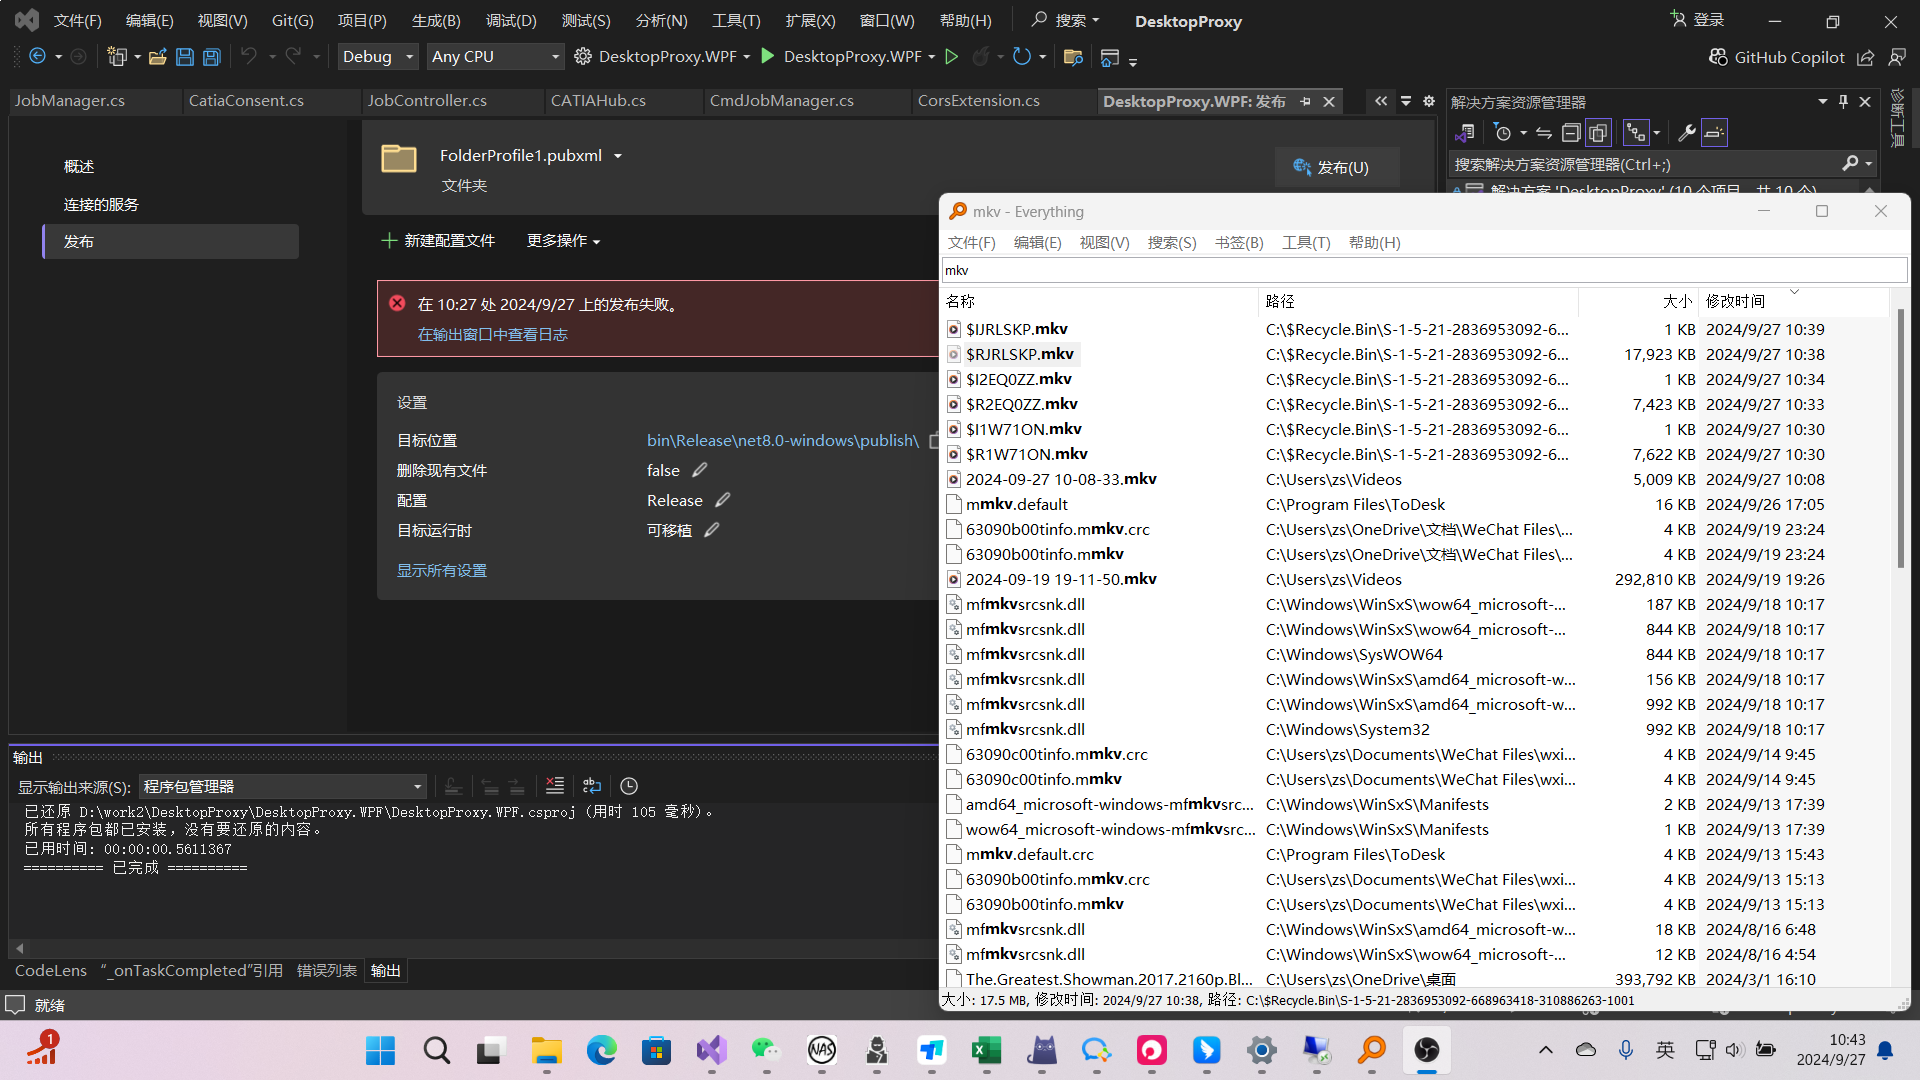This screenshot has height=1080, width=1920.
Task: Click the find-in-files folder toolbar icon
Action: [x=1073, y=57]
